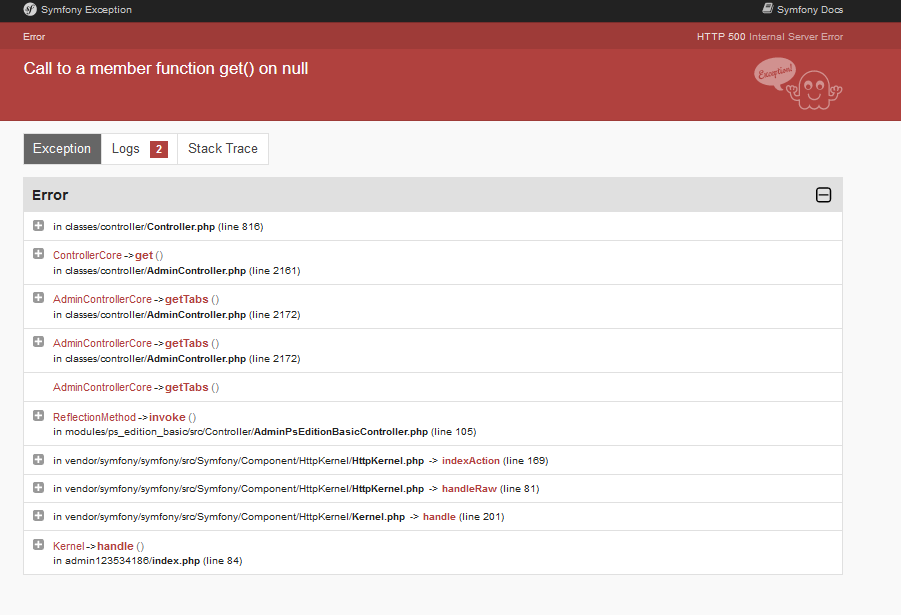The width and height of the screenshot is (901, 615).
Task: Click the indexAction method text
Action: point(471,461)
